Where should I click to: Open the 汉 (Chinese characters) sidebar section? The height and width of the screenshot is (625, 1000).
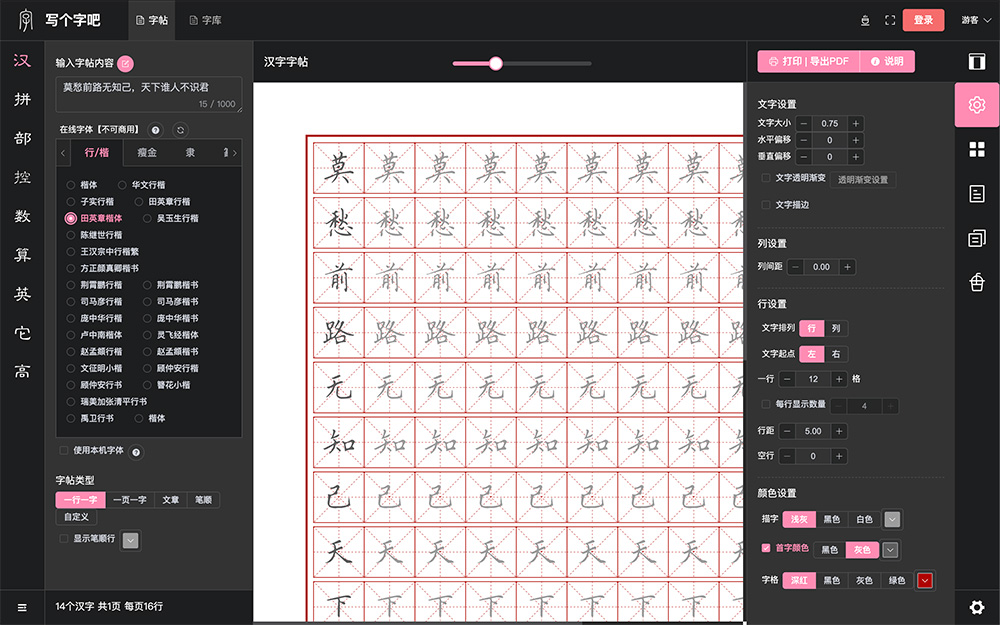[22, 61]
